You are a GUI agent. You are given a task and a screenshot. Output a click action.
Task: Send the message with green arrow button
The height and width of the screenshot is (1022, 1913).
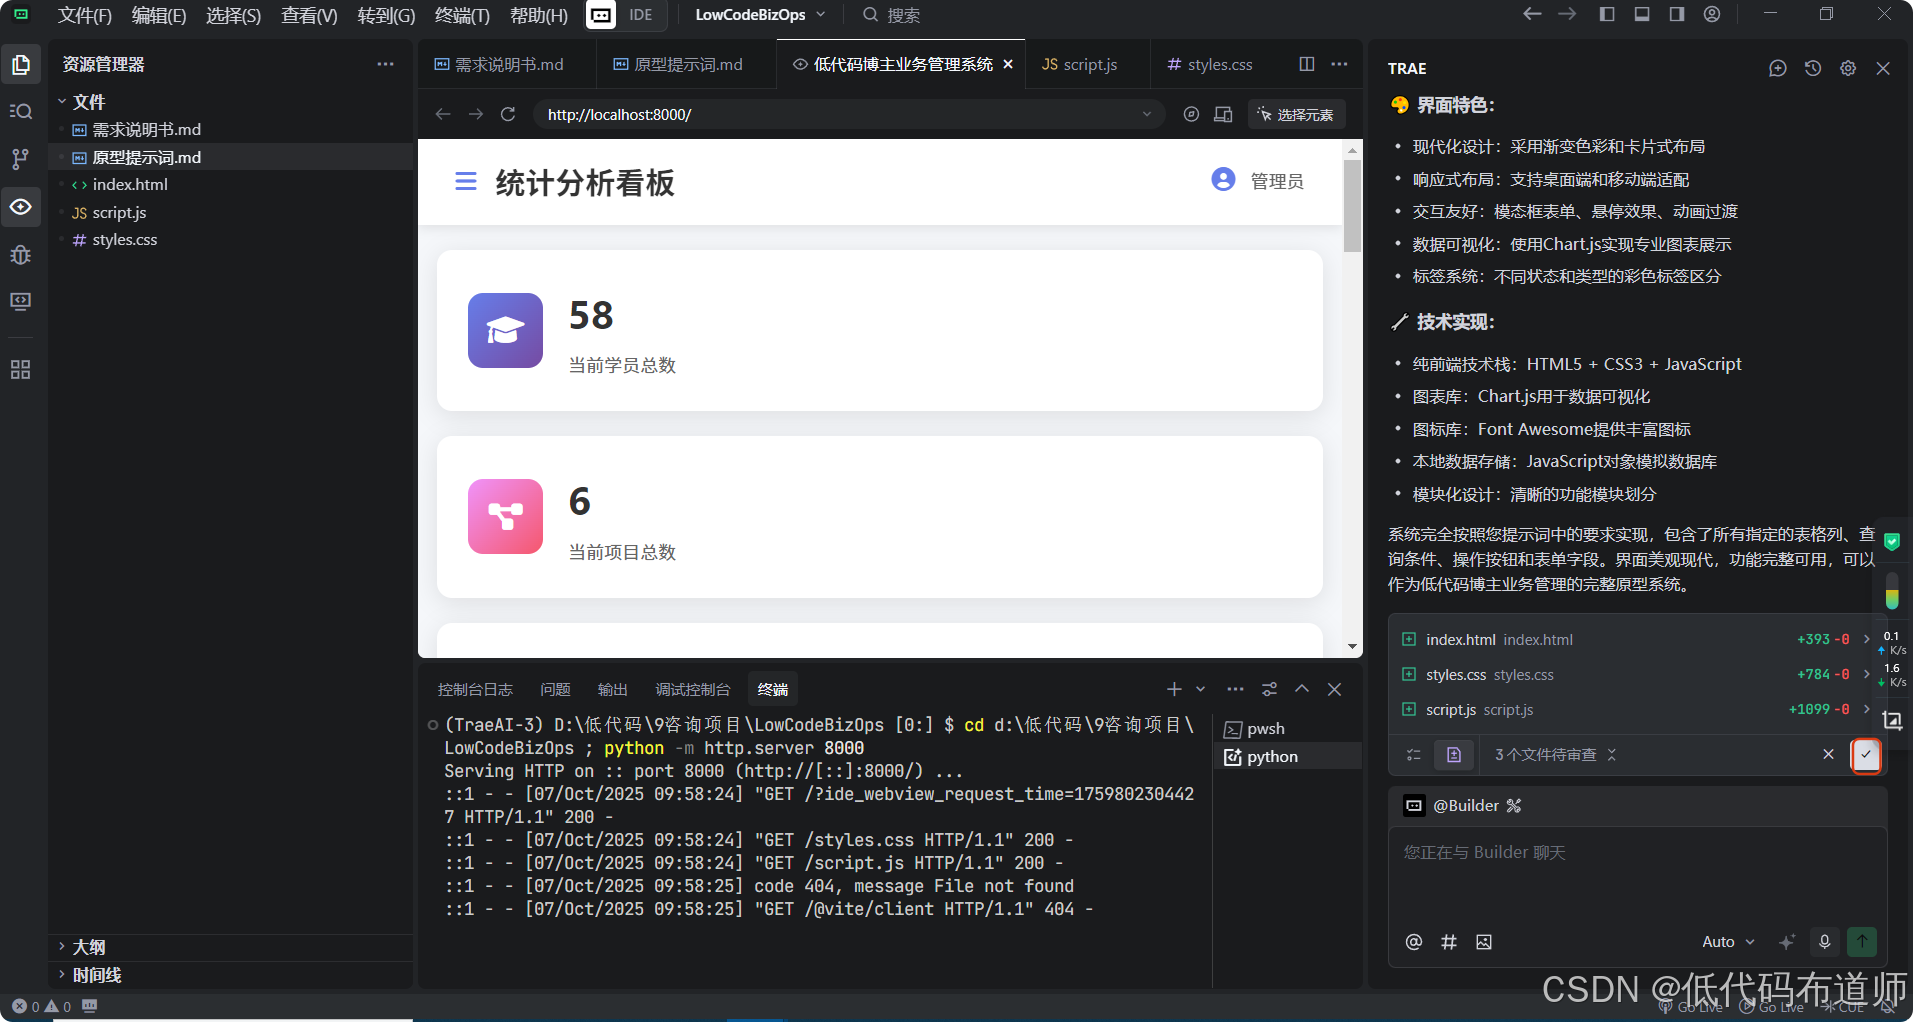(1862, 941)
